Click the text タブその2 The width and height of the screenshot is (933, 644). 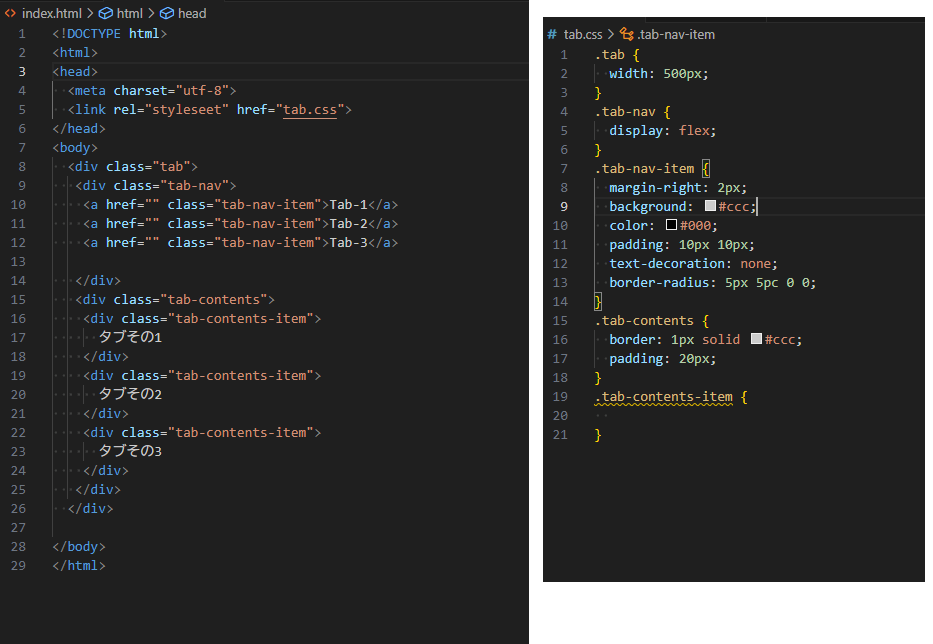pos(130,394)
